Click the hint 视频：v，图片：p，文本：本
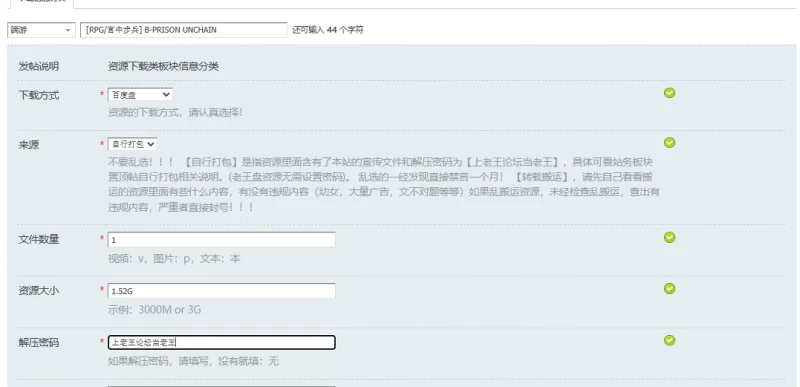Image resolution: width=800 pixels, height=387 pixels. point(174,259)
